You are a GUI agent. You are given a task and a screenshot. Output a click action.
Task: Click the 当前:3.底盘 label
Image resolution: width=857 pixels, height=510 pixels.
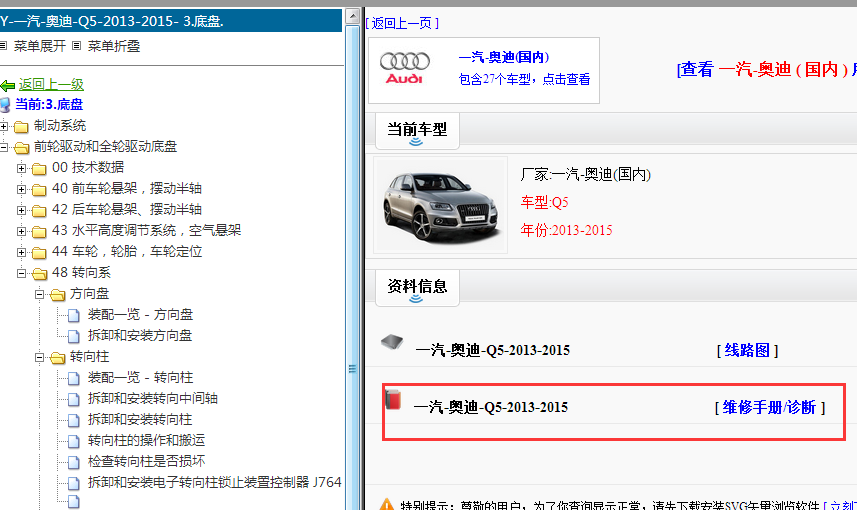click(49, 104)
